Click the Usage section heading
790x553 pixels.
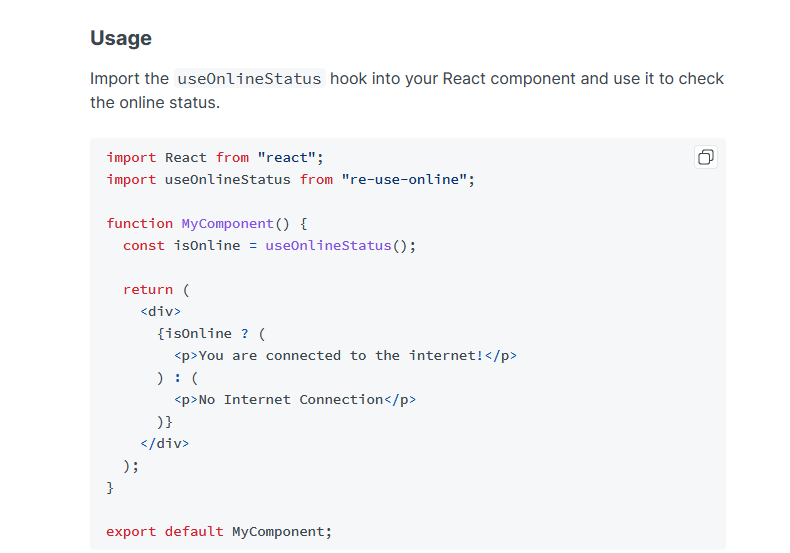click(x=121, y=38)
